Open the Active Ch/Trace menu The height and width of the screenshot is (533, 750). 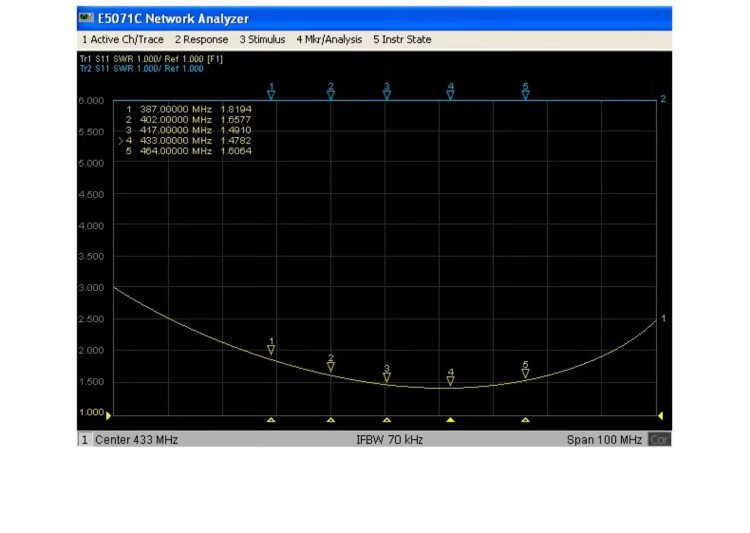click(x=124, y=40)
